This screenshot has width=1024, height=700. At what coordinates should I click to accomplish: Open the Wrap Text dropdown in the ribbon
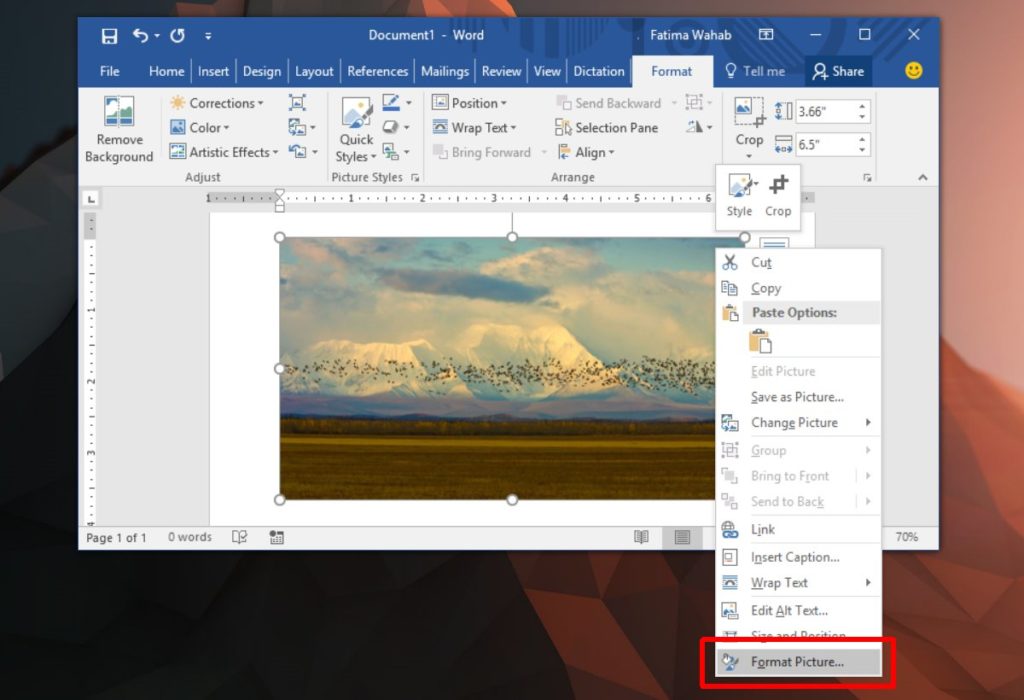point(477,127)
